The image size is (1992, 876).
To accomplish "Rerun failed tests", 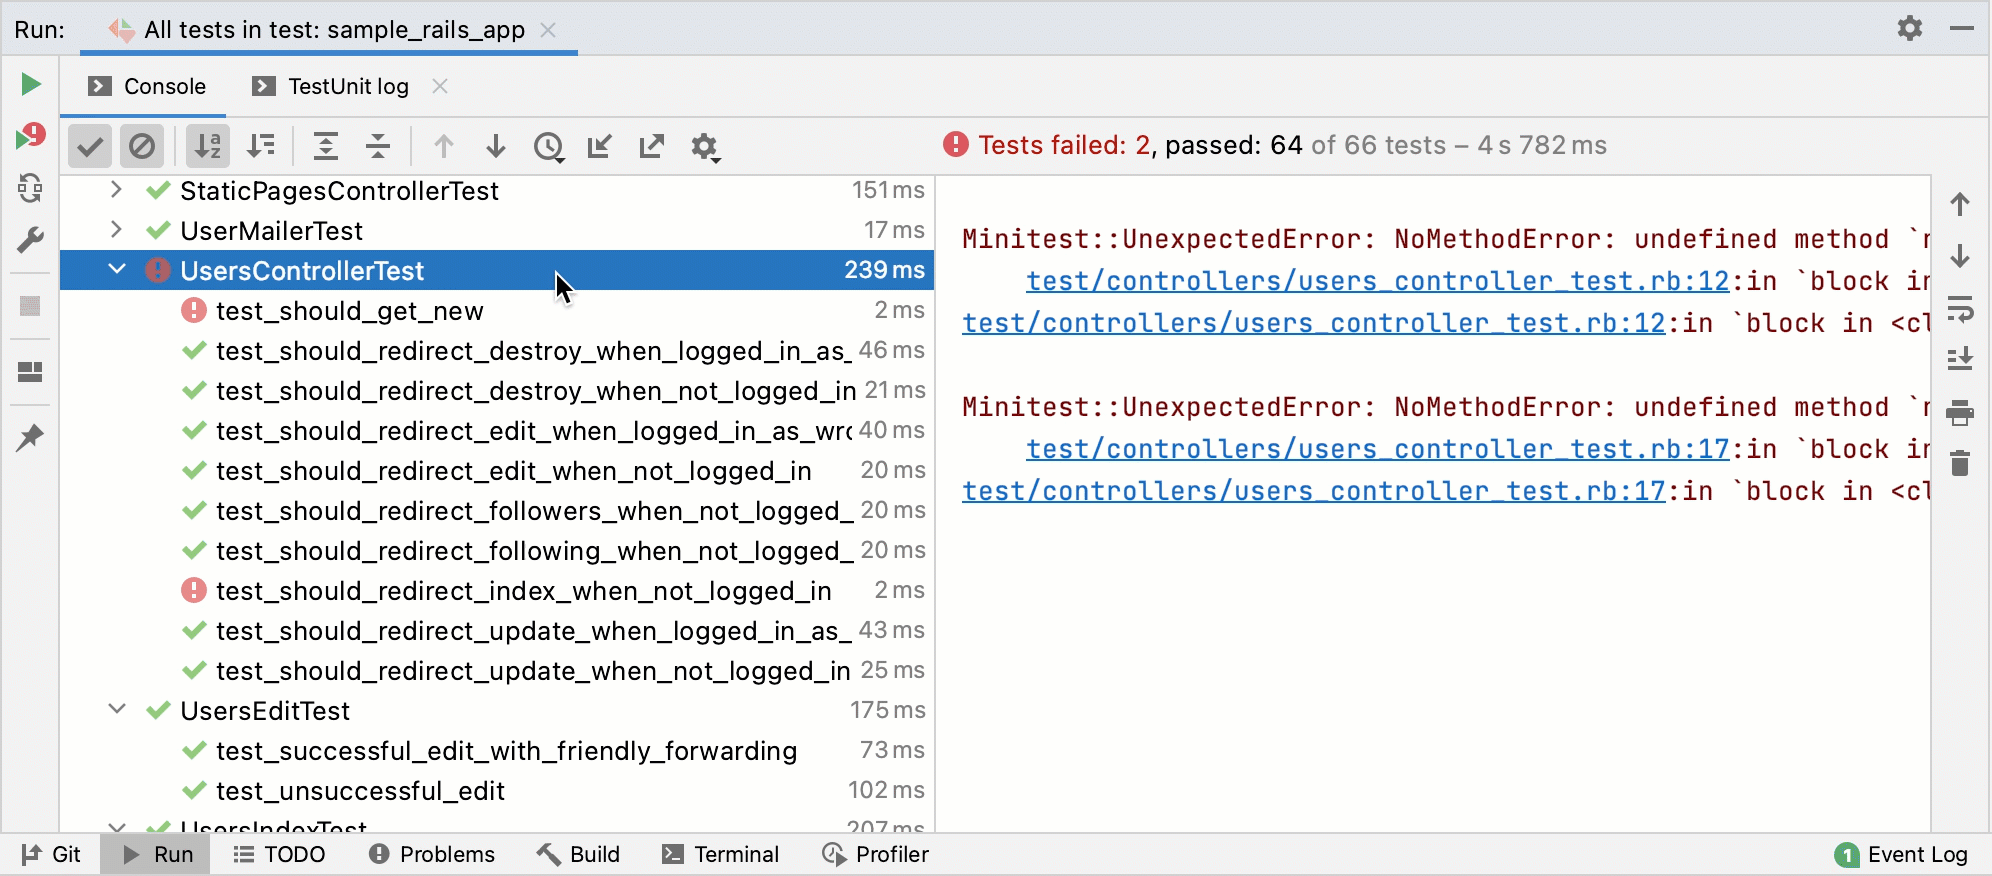I will pos(31,136).
